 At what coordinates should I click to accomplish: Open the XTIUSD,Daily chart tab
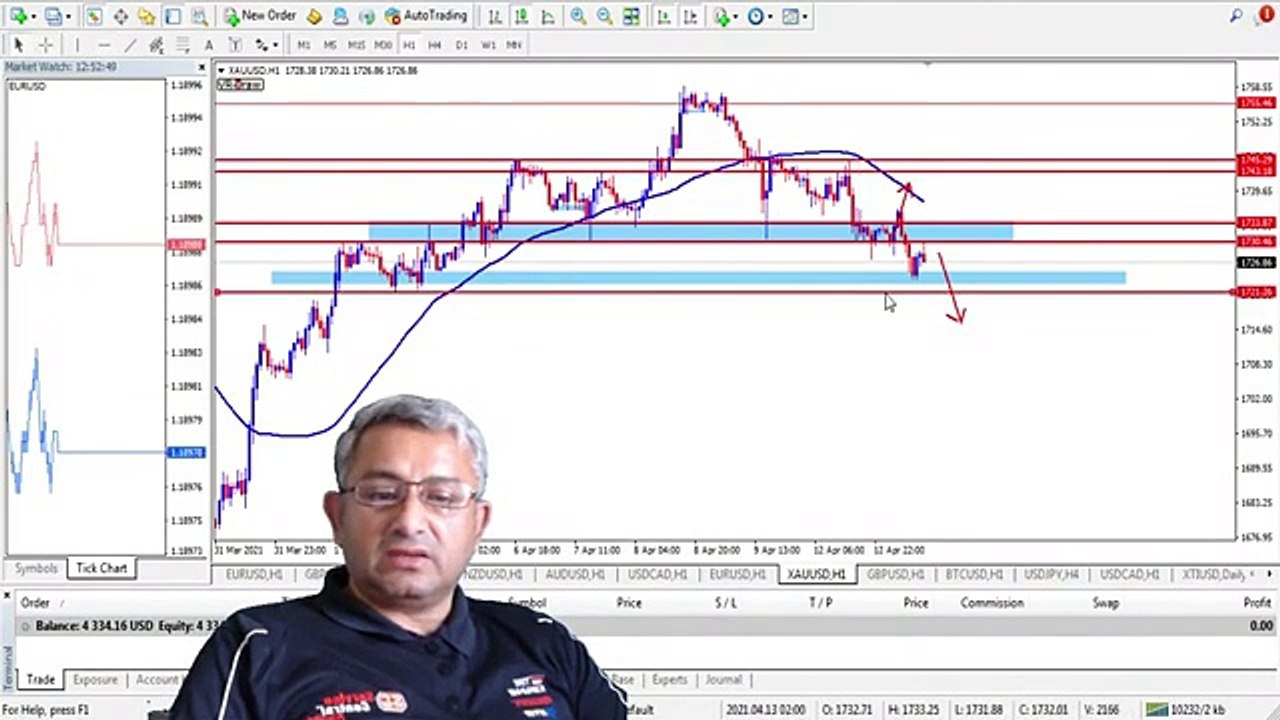pyautogui.click(x=1216, y=574)
